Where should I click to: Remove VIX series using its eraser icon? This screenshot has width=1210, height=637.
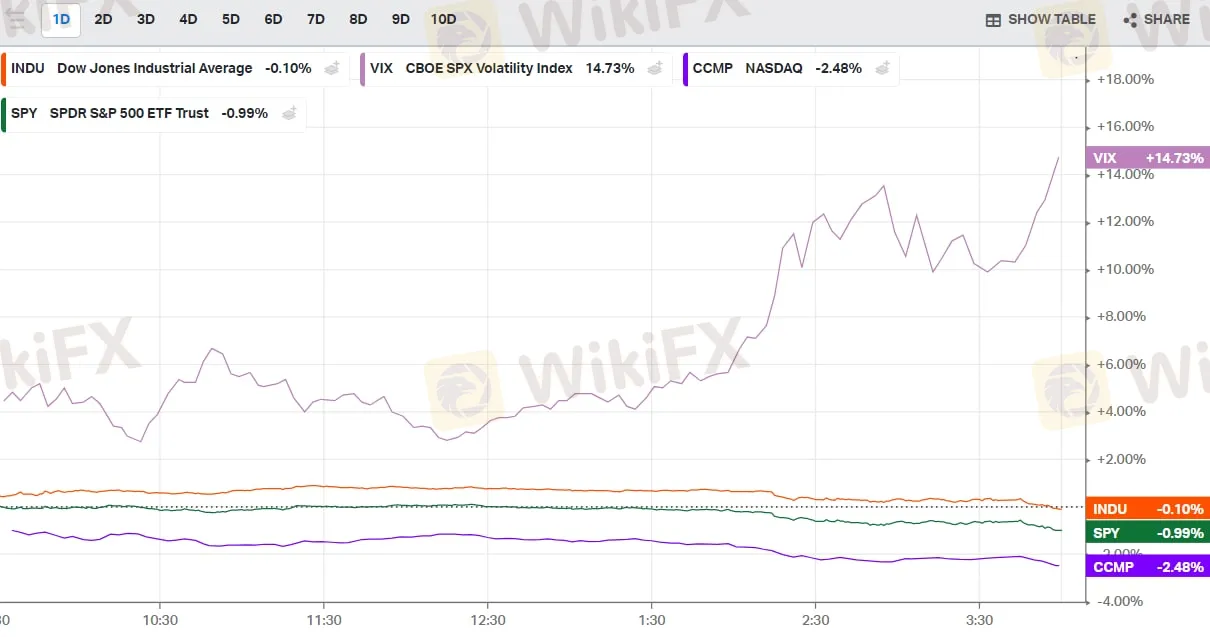[655, 69]
